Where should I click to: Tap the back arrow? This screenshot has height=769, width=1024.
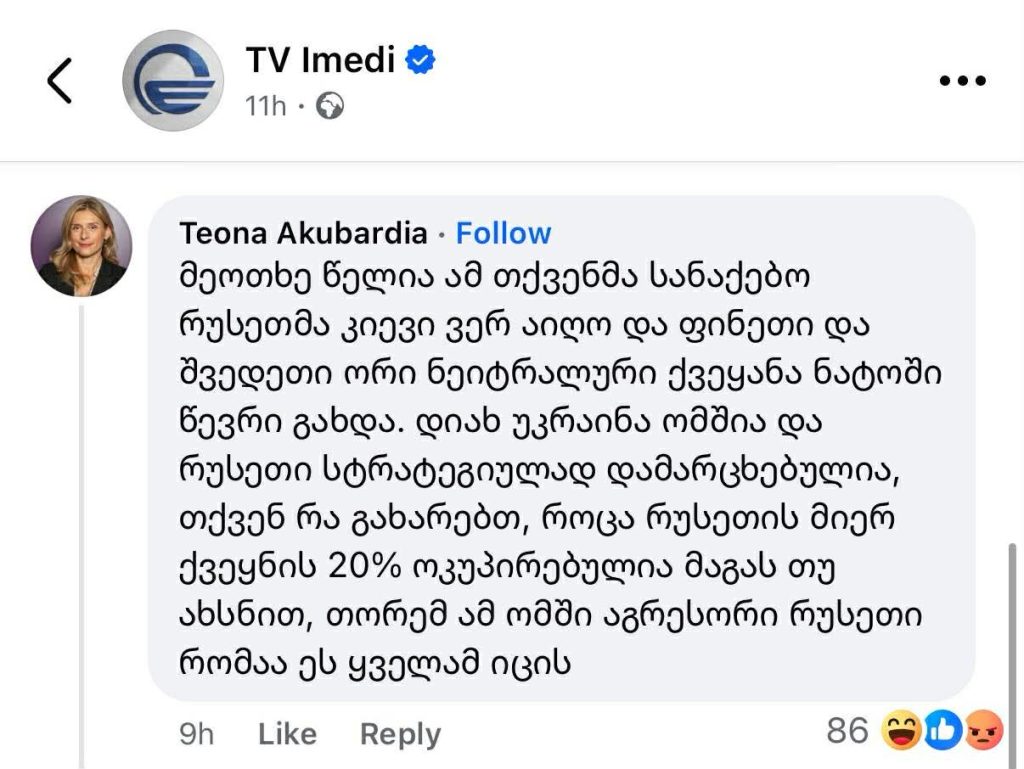pos(60,81)
